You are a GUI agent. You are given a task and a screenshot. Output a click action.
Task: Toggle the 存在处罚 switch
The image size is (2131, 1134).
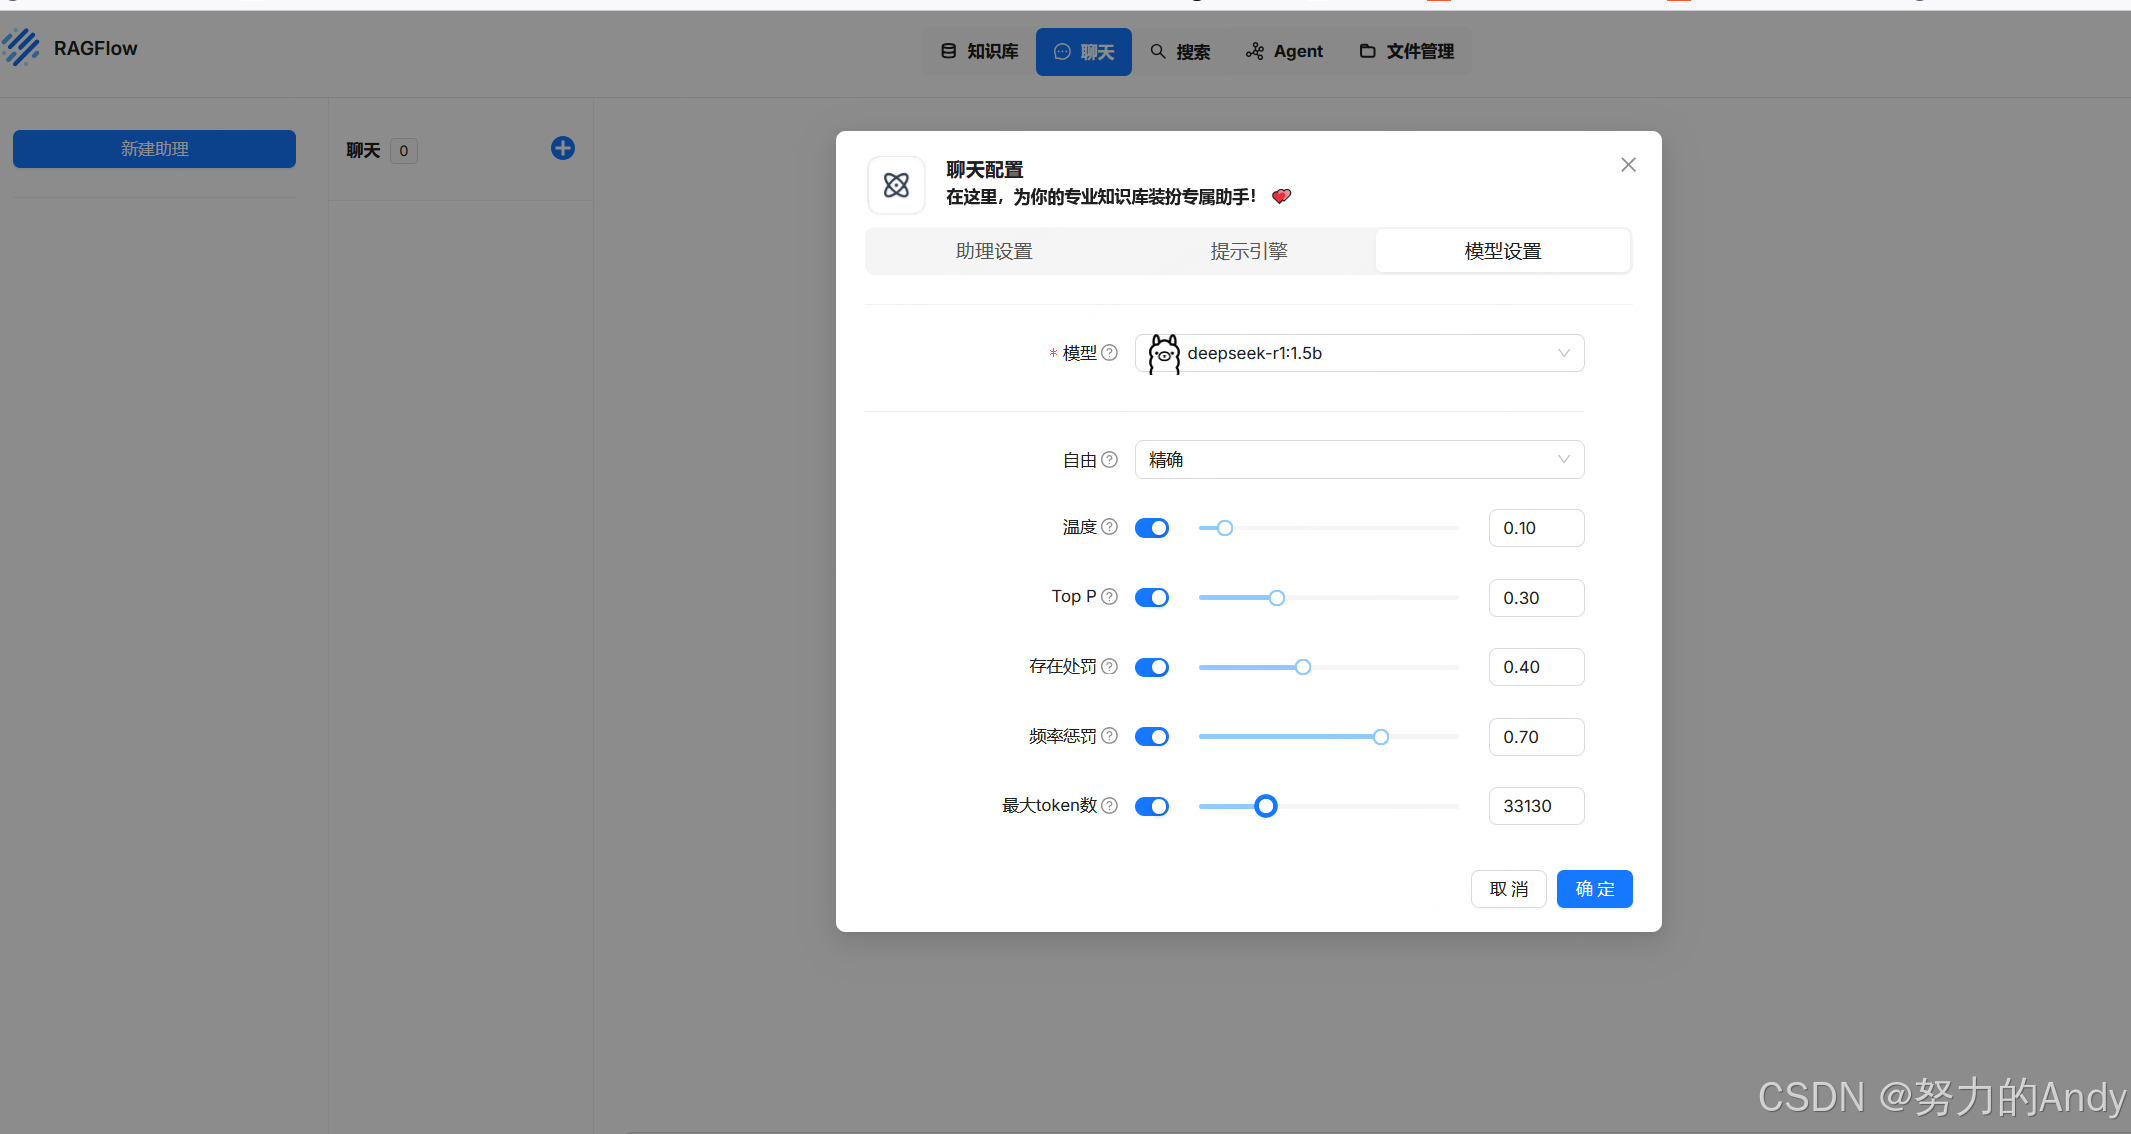[1152, 667]
